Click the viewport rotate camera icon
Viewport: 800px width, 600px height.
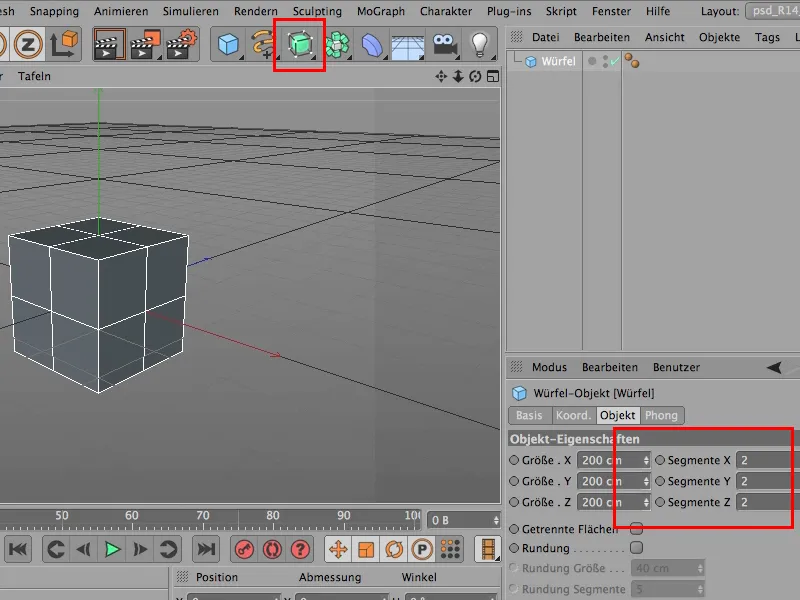coord(475,77)
